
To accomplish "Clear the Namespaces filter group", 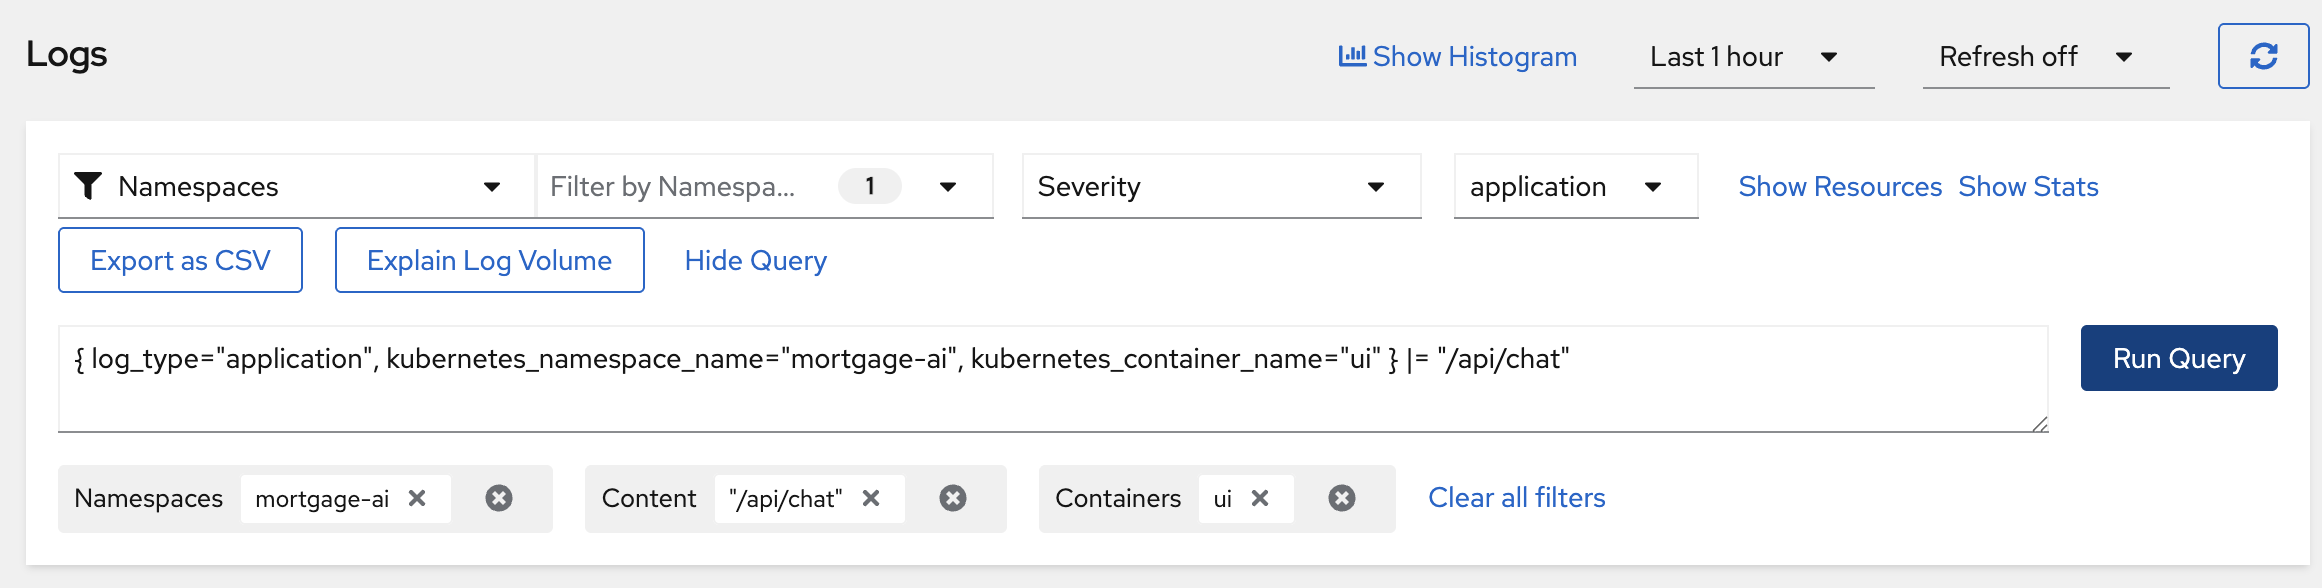I will 499,498.
